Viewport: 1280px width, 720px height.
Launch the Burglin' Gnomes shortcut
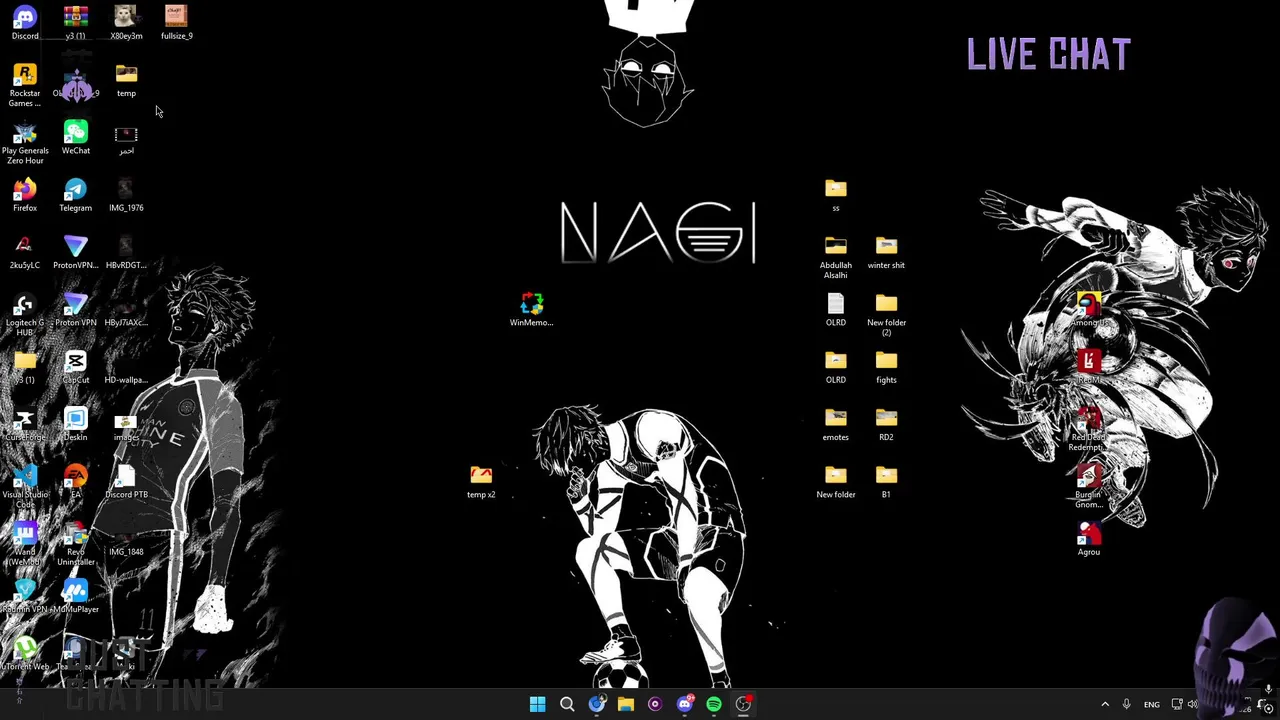tap(1089, 486)
